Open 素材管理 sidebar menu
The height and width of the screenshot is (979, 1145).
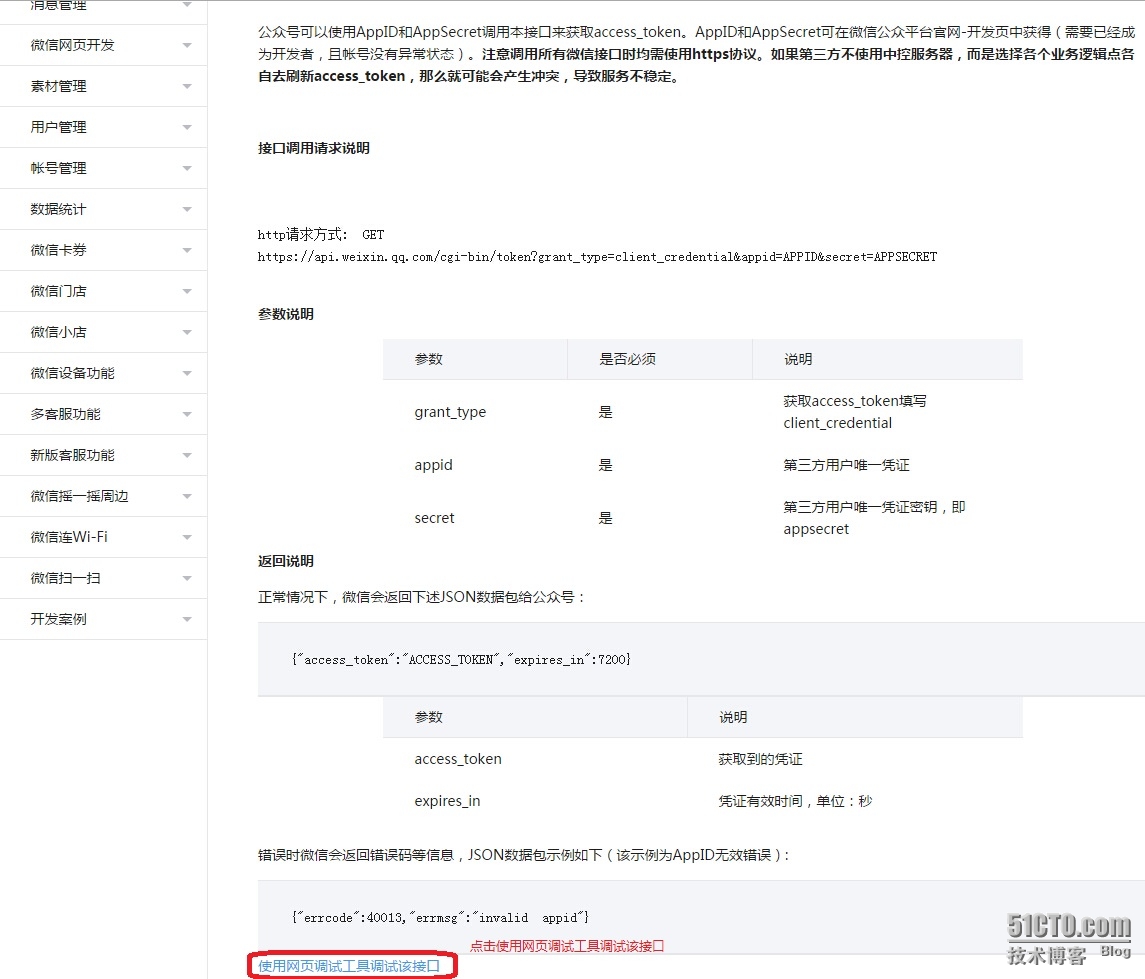pyautogui.click(x=103, y=86)
